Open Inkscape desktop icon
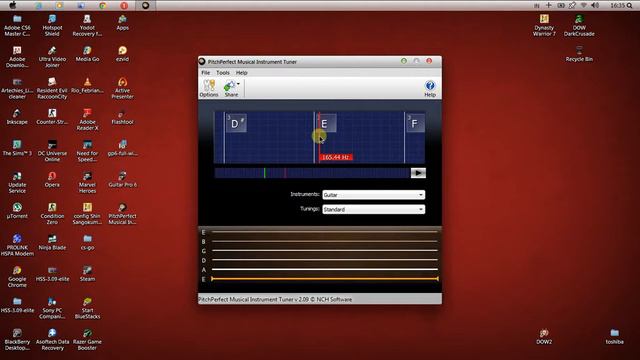 pos(17,117)
